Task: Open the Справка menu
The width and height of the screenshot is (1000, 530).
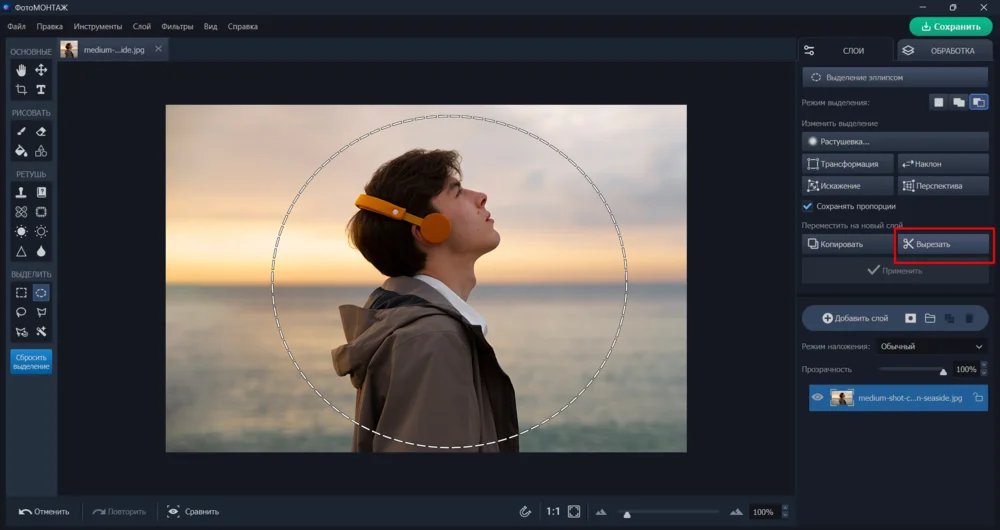Action: tap(242, 27)
